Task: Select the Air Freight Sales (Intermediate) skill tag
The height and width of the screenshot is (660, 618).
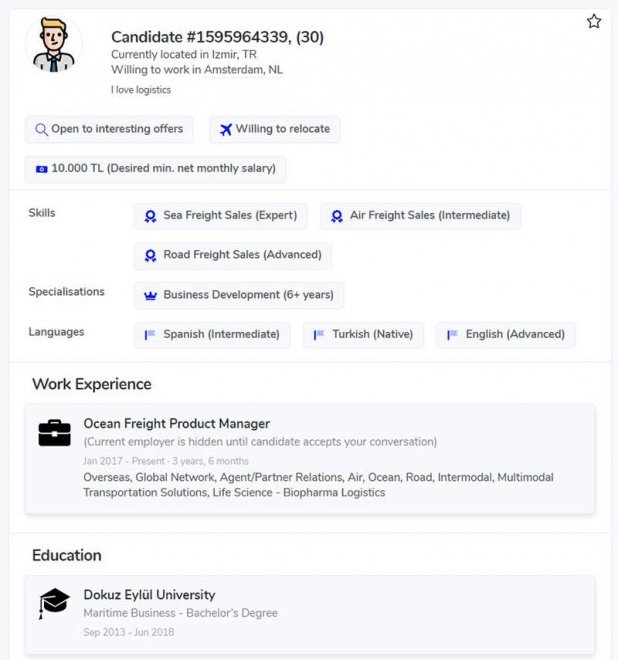Action: (420, 216)
